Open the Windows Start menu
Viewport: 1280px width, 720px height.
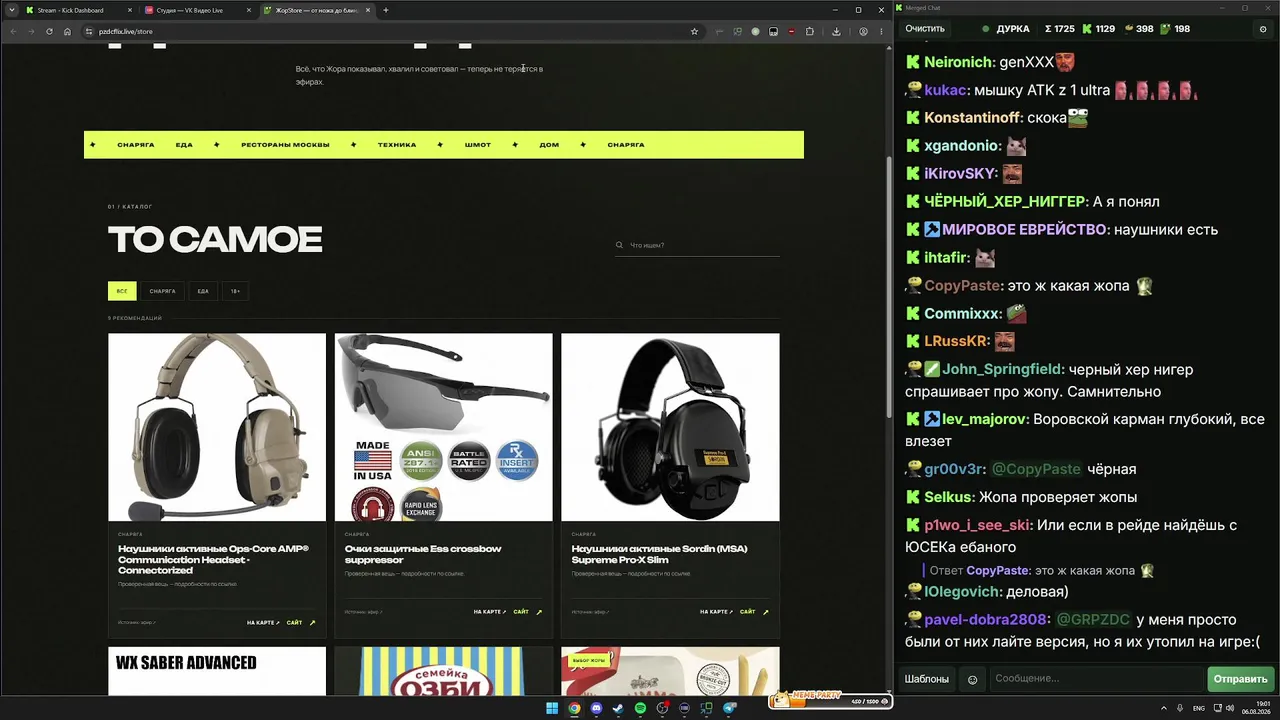551,708
